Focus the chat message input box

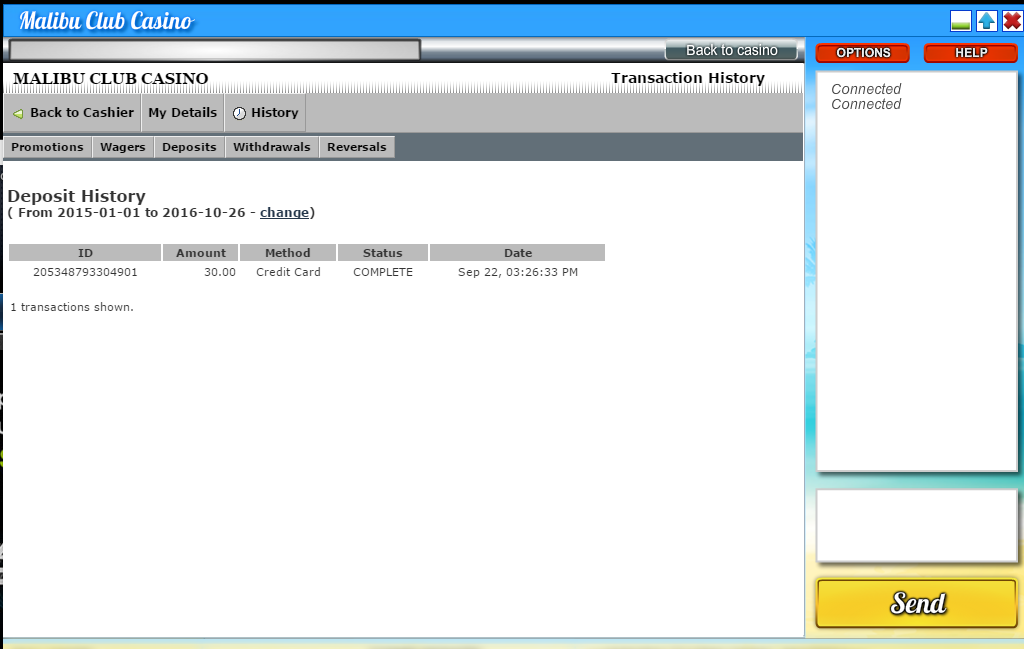[917, 526]
